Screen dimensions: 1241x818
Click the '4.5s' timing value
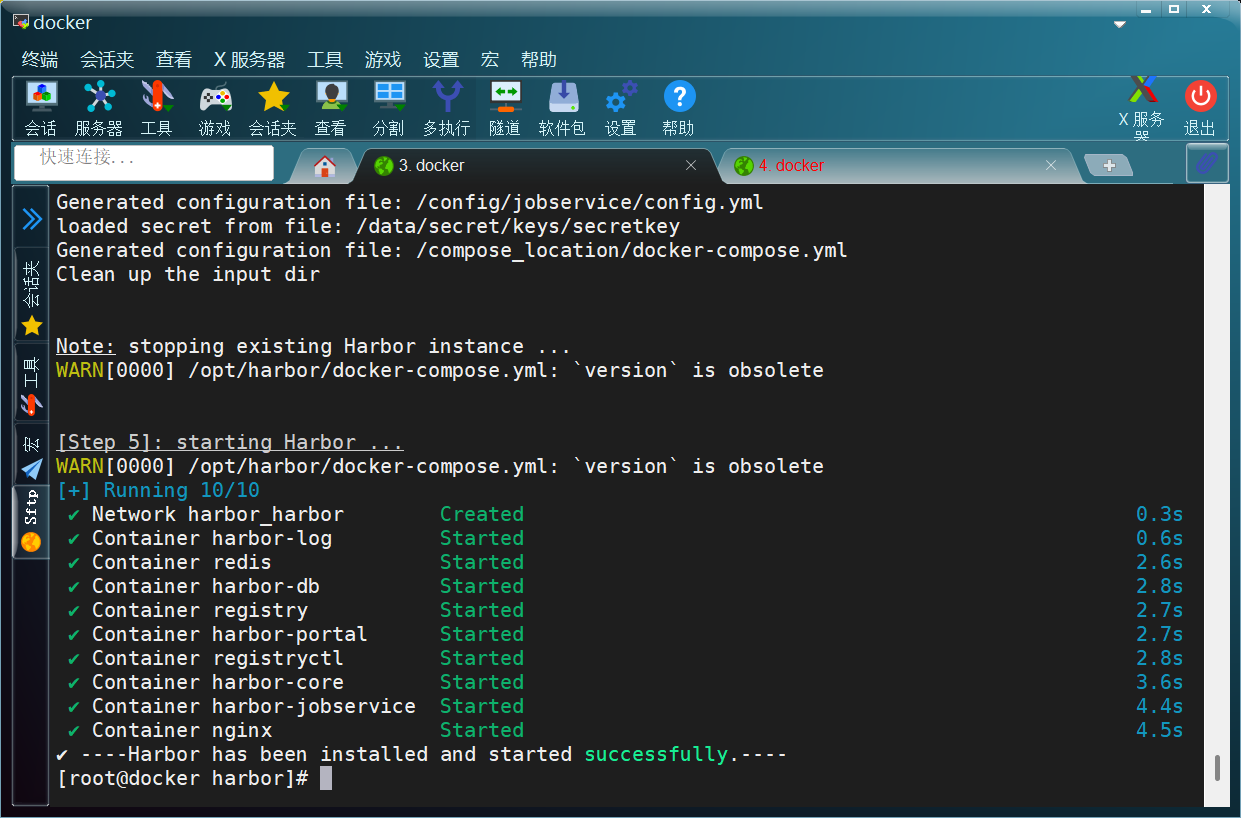(1160, 730)
